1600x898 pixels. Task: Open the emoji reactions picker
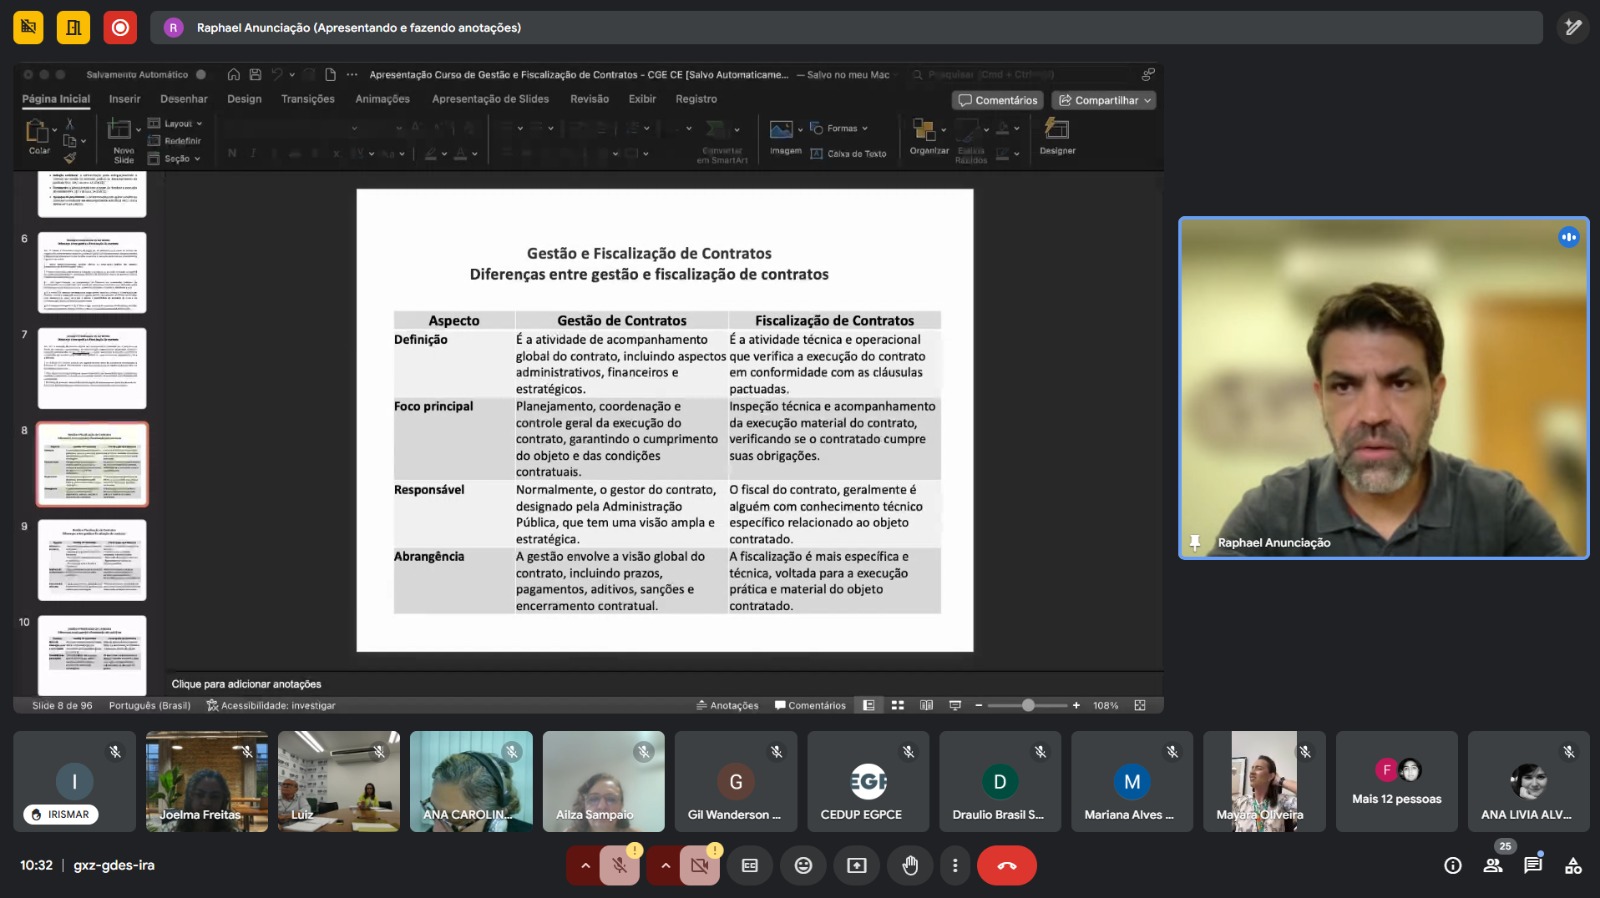pos(803,866)
